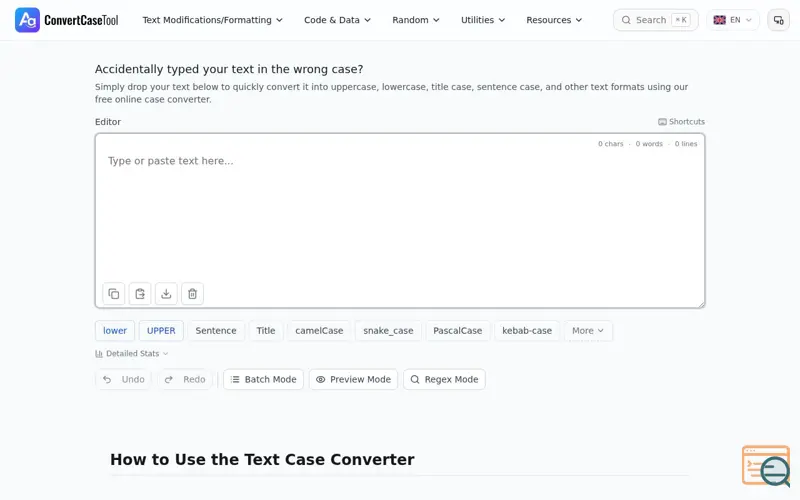
Task: Open the Random menu
Action: (x=415, y=20)
